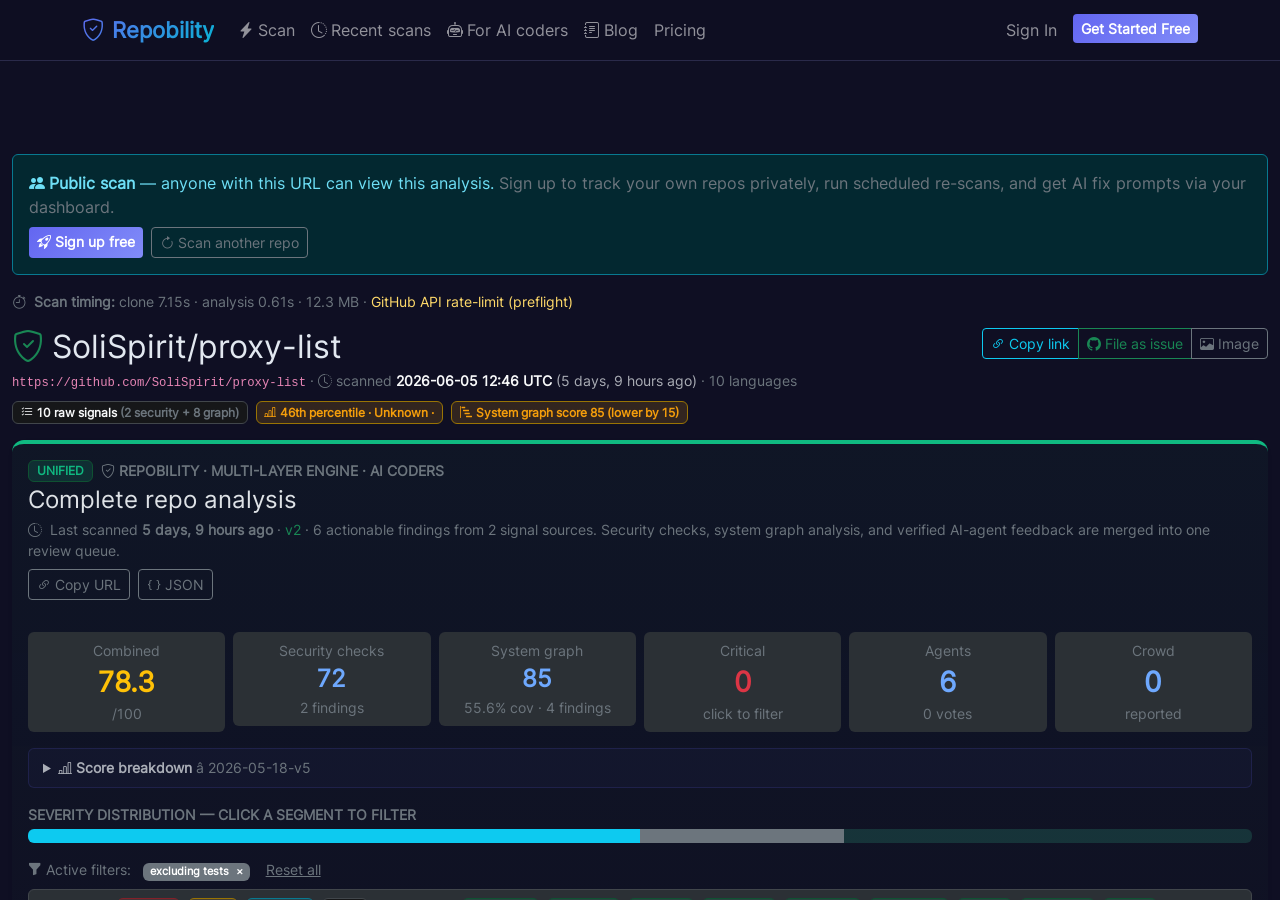Click the GitHub API rate-limit (preflight) text
1280x900 pixels.
[472, 302]
